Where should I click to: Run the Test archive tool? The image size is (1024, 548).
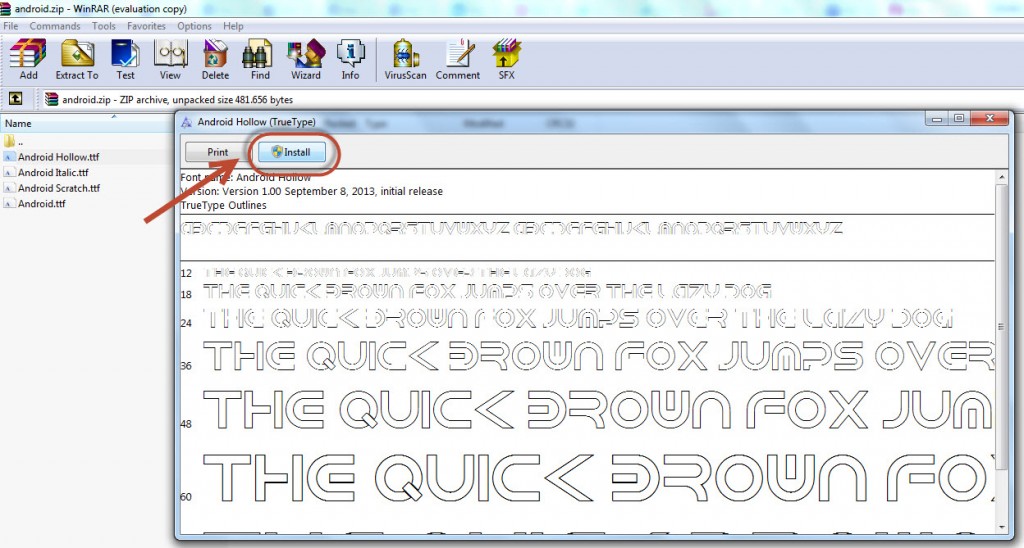(x=125, y=59)
